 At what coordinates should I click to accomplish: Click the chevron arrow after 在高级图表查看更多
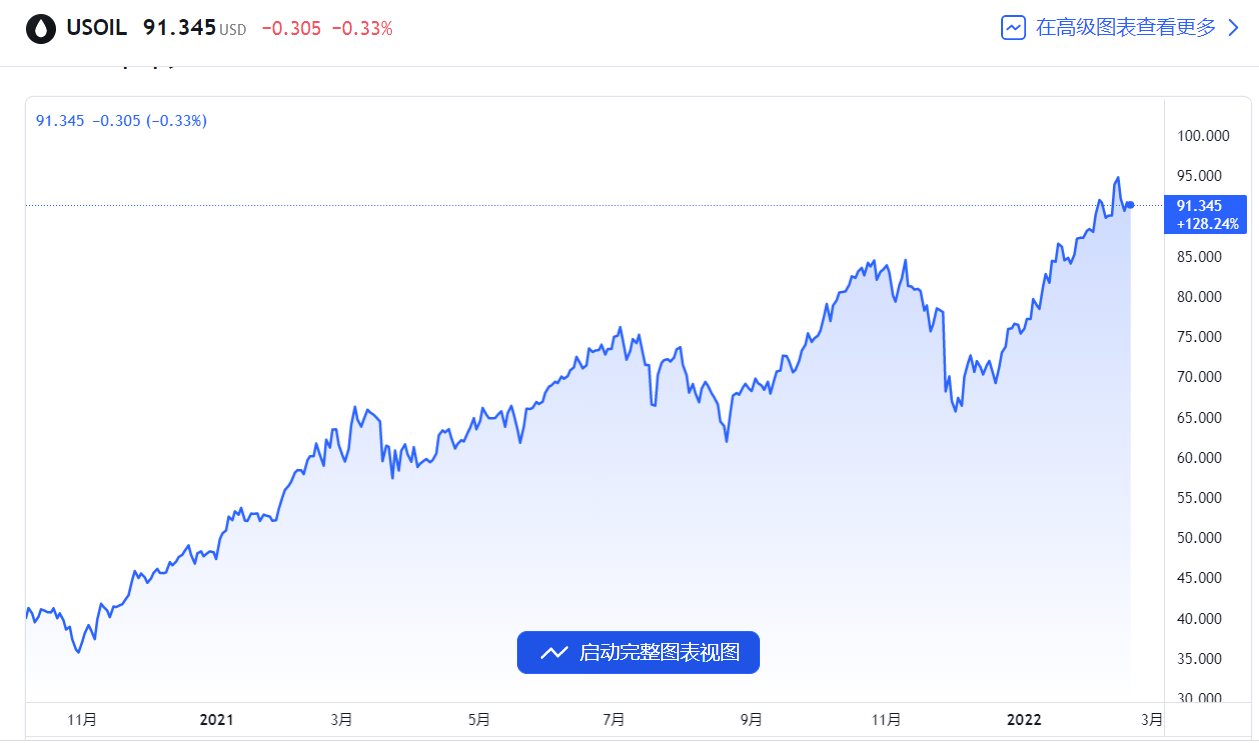[x=1233, y=28]
